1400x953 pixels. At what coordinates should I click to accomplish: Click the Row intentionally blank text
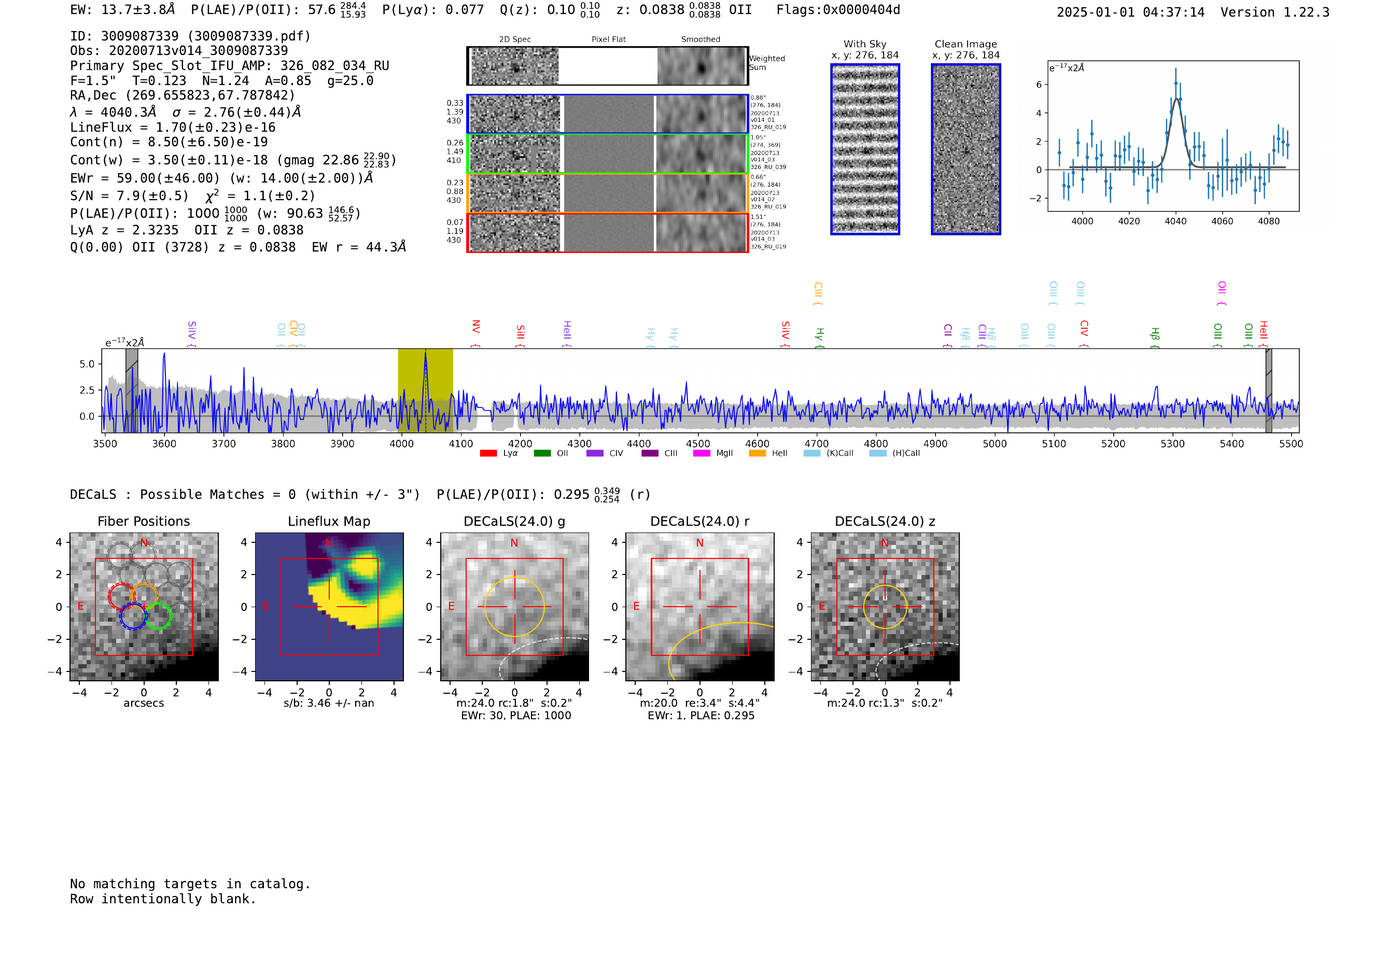(163, 899)
